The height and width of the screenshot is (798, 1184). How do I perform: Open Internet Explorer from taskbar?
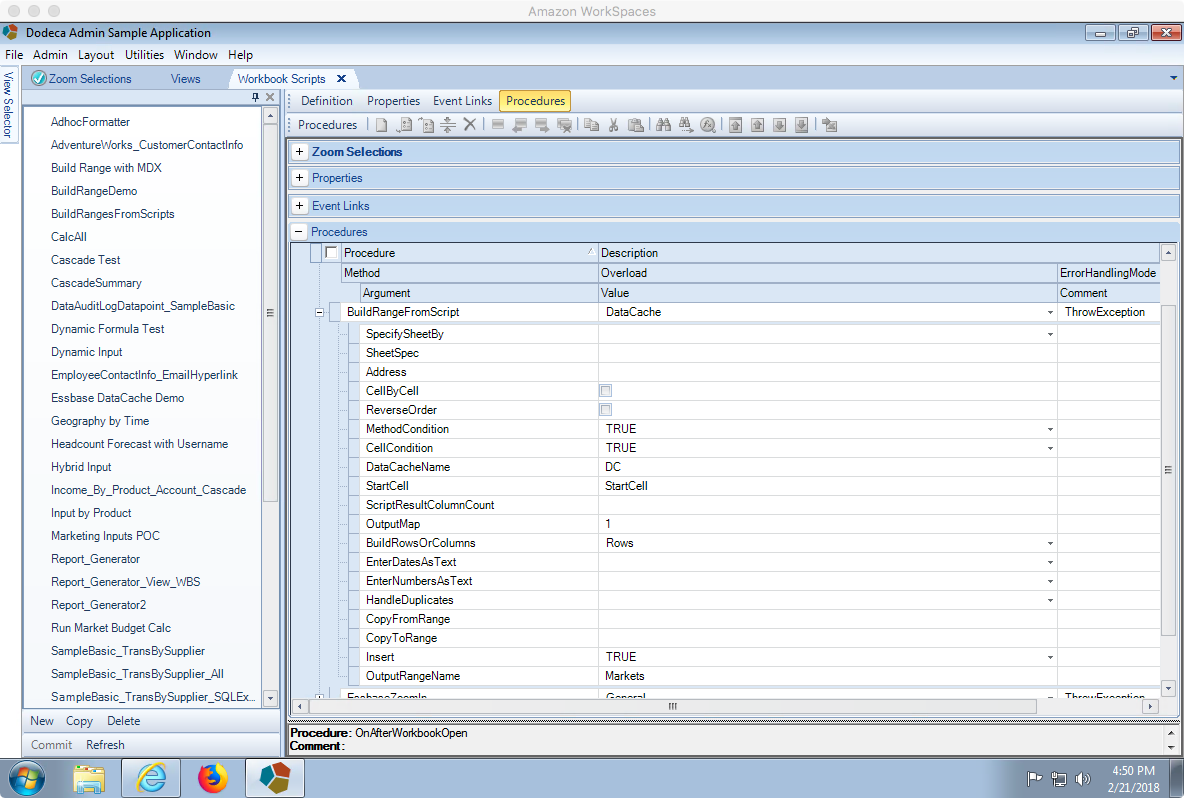click(151, 778)
